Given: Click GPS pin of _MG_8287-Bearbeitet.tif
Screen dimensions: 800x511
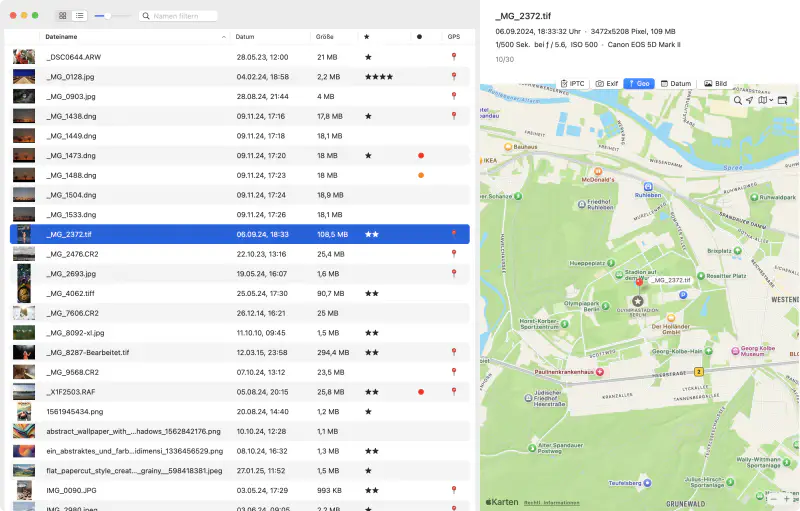Looking at the screenshot, I should pos(454,352).
